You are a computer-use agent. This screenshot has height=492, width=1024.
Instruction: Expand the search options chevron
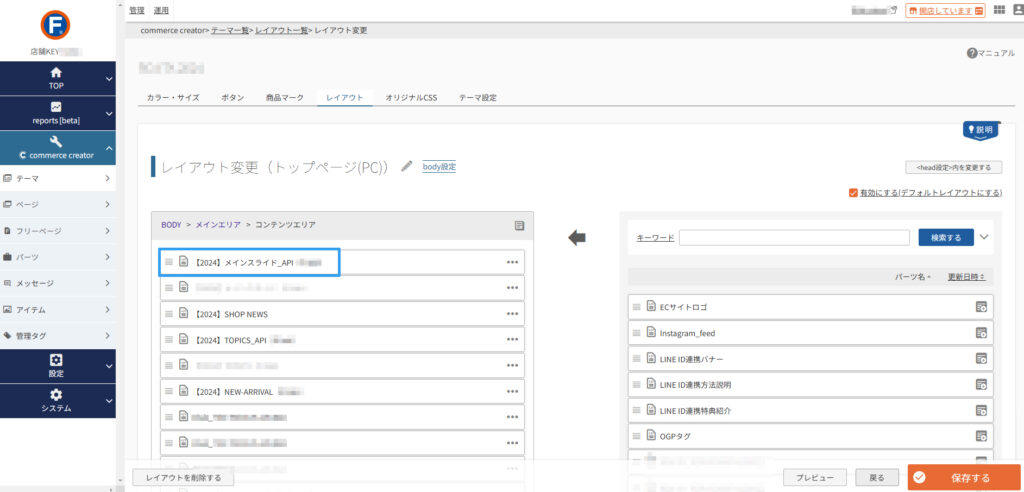[x=984, y=237]
